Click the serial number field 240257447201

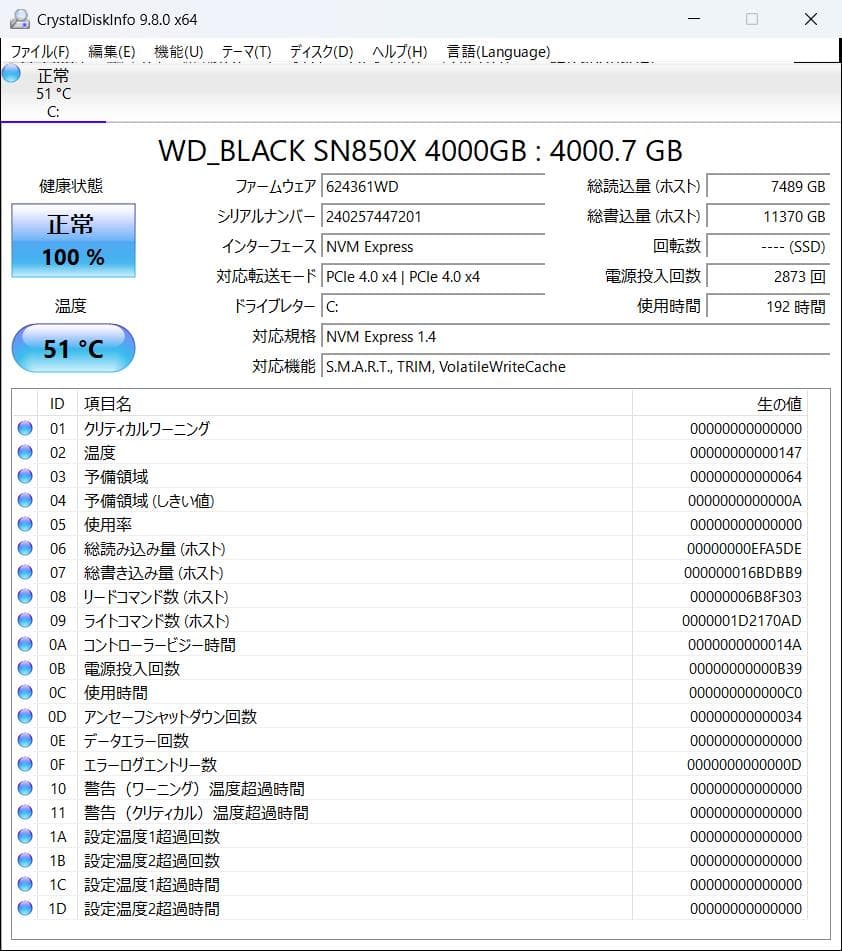433,217
